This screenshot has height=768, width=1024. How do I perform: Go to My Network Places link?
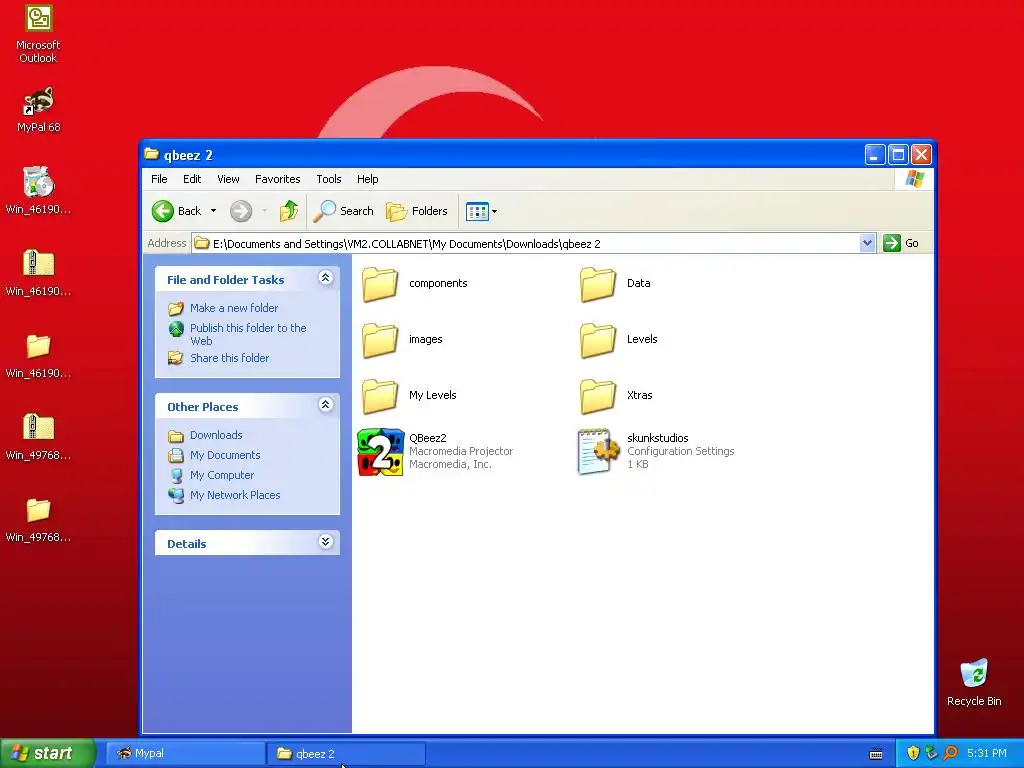234,496
